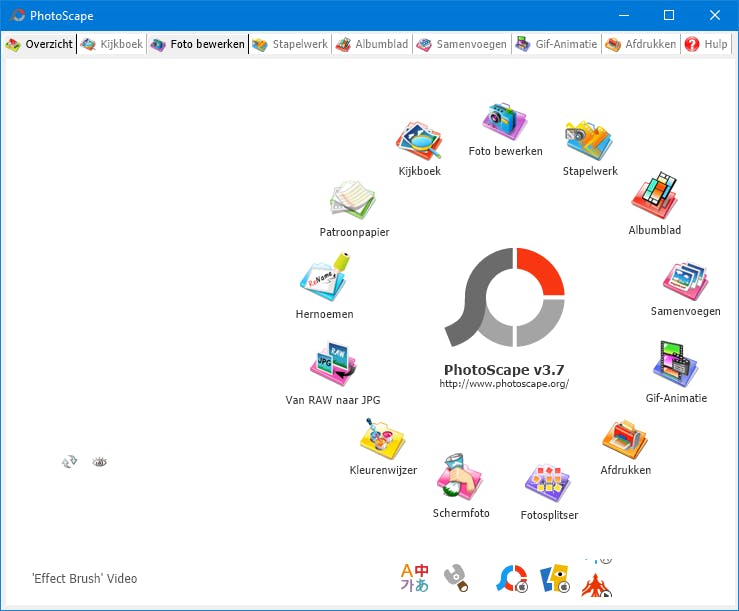Open the Schermfoto screen capture tool
Screen dimensions: 739x611
tap(460, 477)
